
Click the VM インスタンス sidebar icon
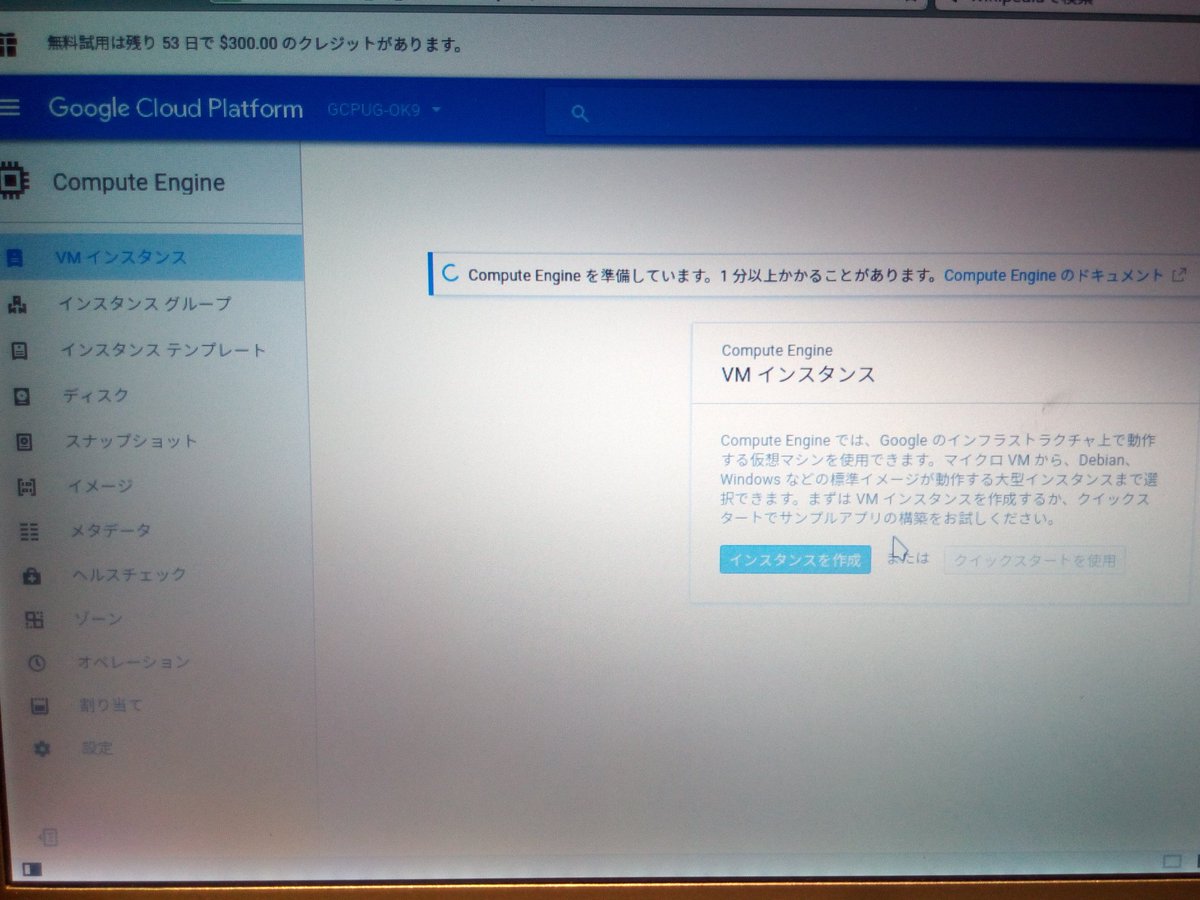click(14, 258)
